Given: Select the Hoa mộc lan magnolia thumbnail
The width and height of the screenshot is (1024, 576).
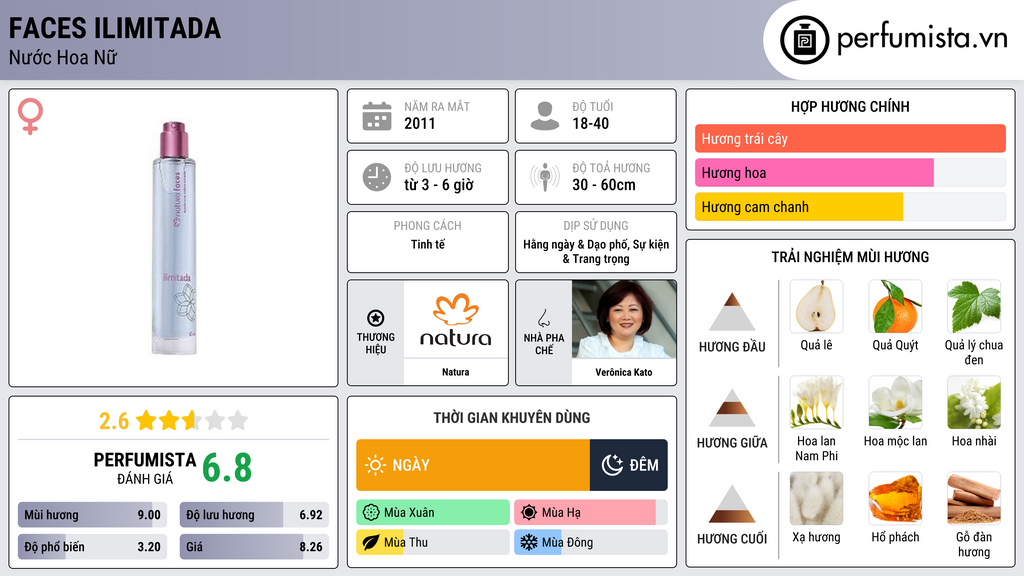Looking at the screenshot, I should [895, 402].
